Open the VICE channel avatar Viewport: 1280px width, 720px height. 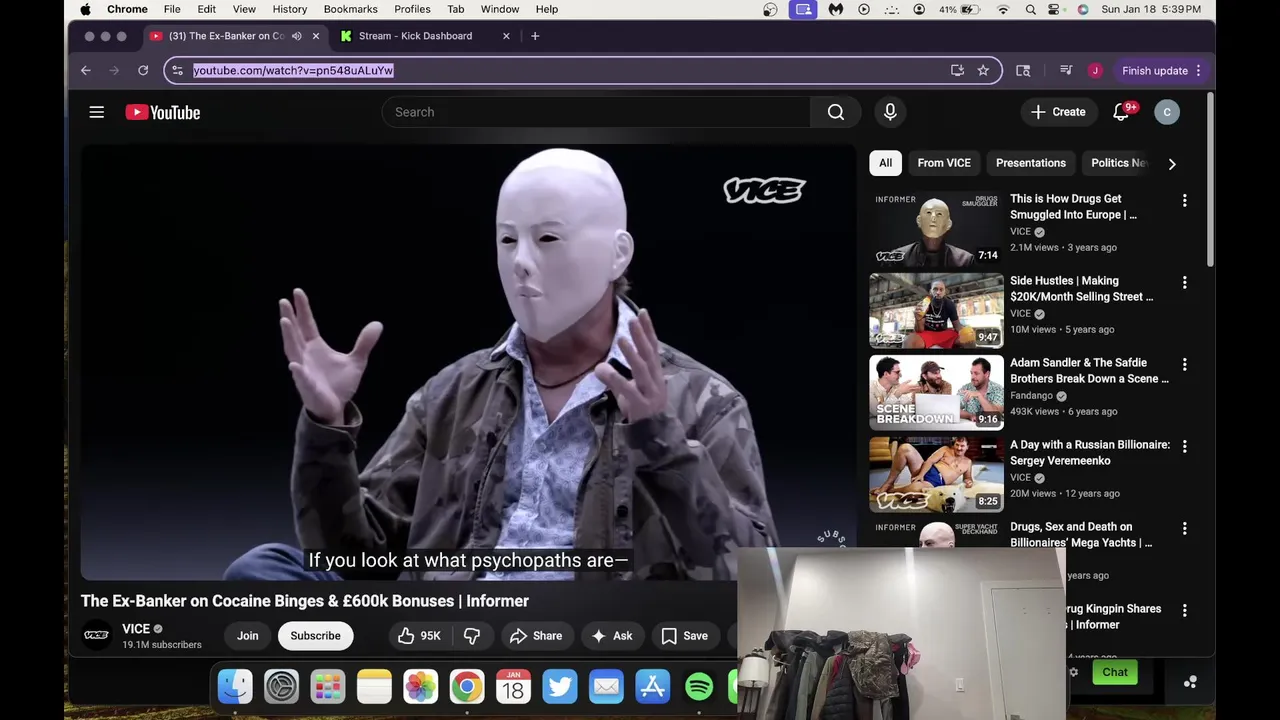97,635
